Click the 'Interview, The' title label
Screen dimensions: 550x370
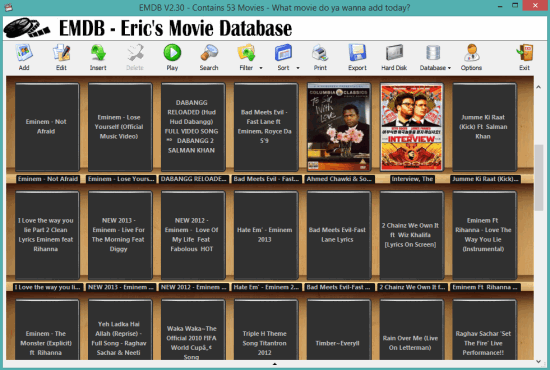(x=412, y=179)
